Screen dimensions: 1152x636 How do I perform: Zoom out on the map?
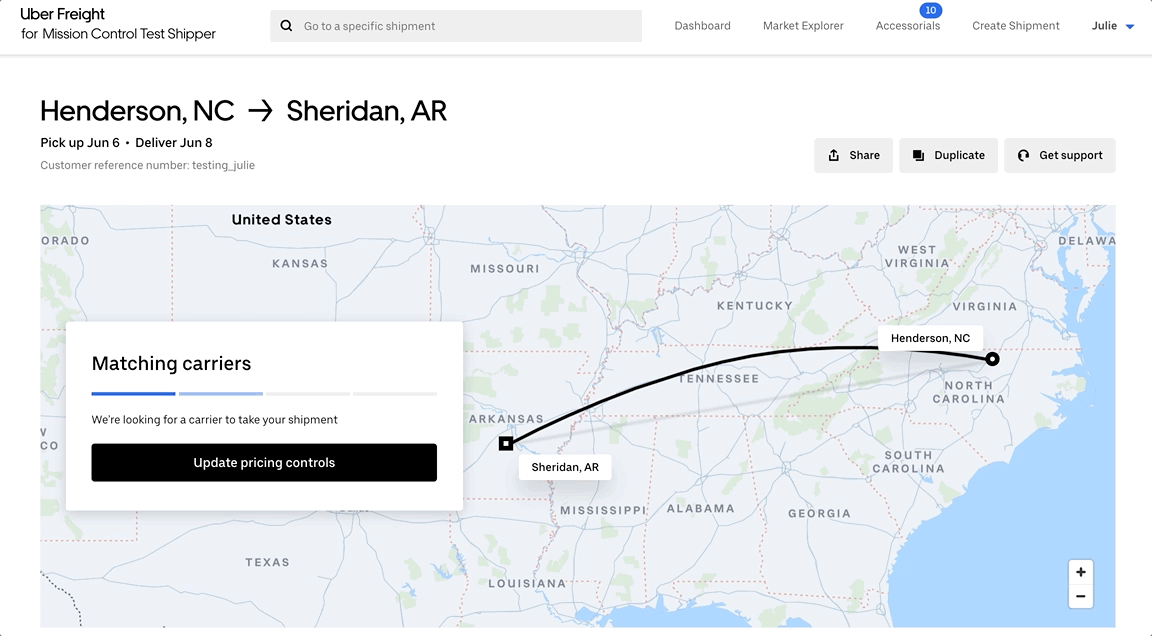coord(1080,597)
